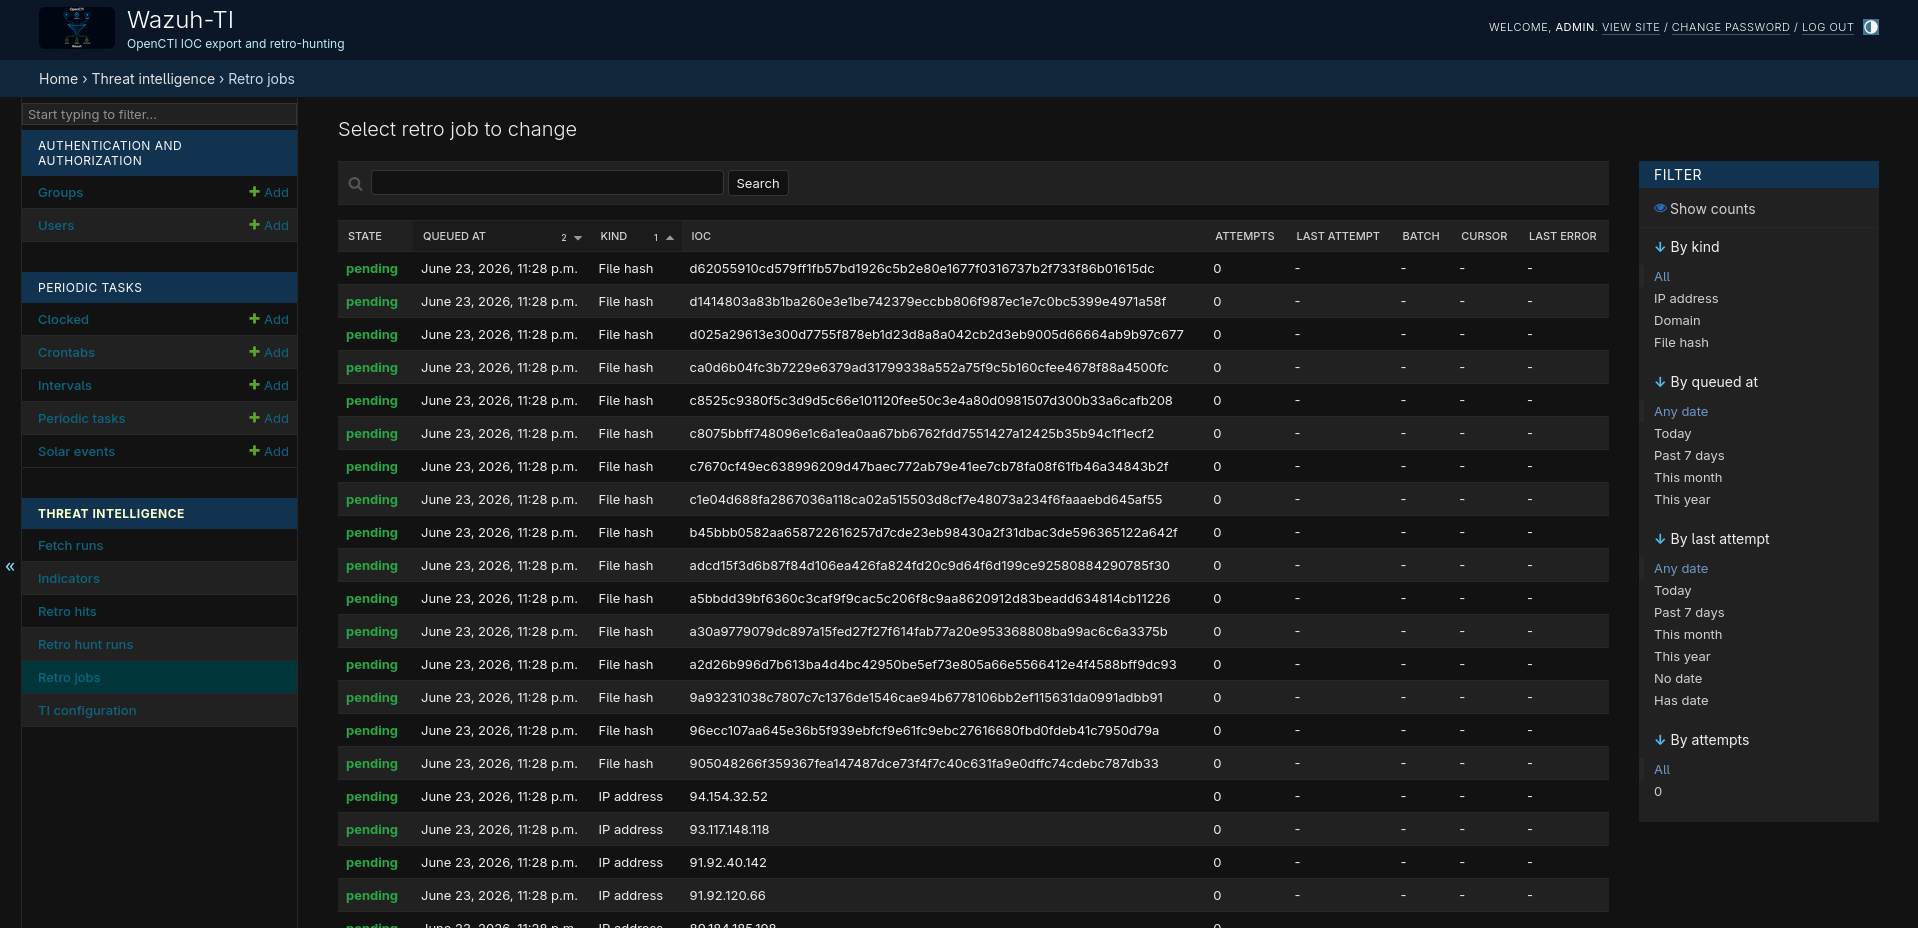Filter attempts by value 0
The height and width of the screenshot is (928, 1918).
[1658, 792]
